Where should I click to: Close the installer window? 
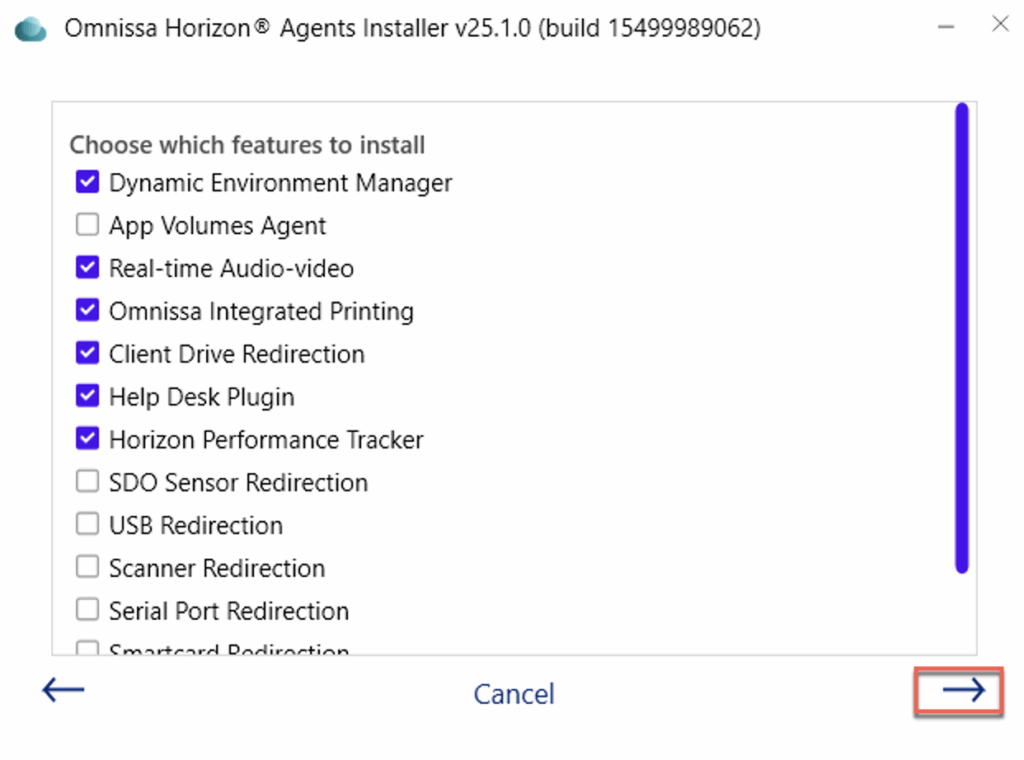[999, 24]
